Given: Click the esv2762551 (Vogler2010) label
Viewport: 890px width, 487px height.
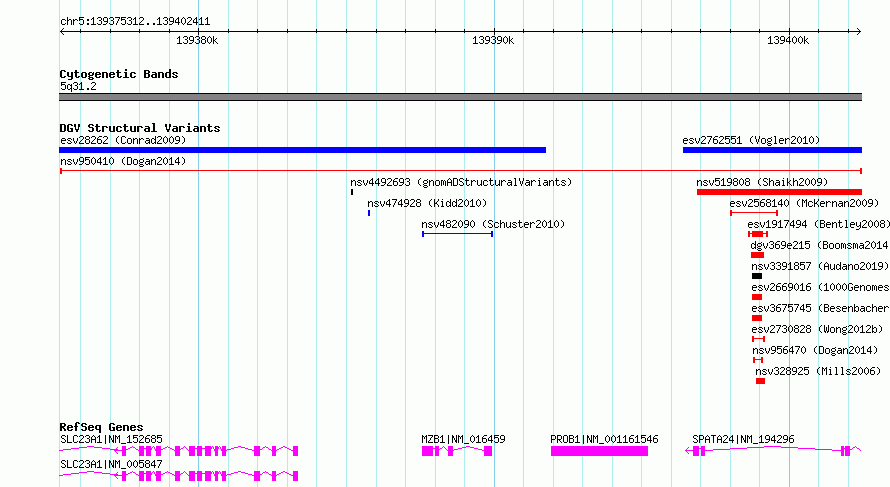Looking at the screenshot, I should [x=751, y=140].
